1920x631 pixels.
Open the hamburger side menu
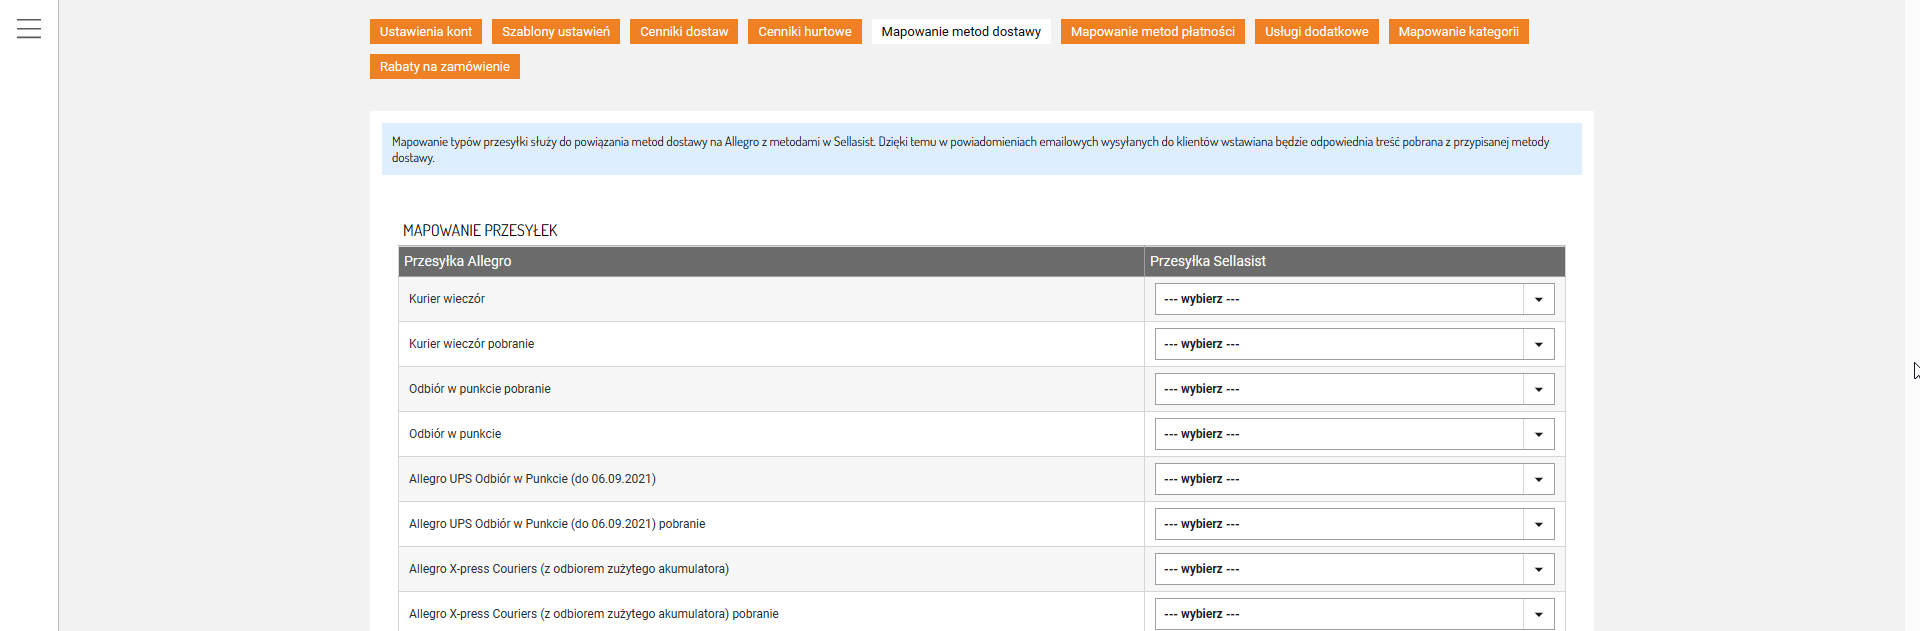[x=29, y=29]
